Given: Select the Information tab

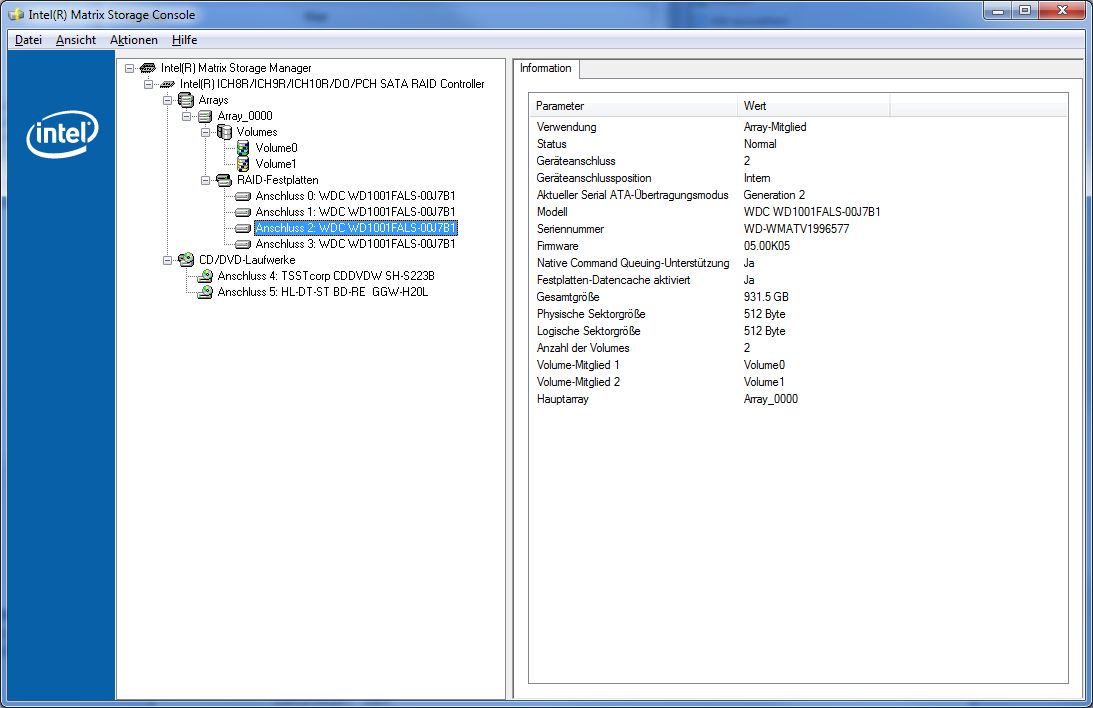Looking at the screenshot, I should 546,68.
